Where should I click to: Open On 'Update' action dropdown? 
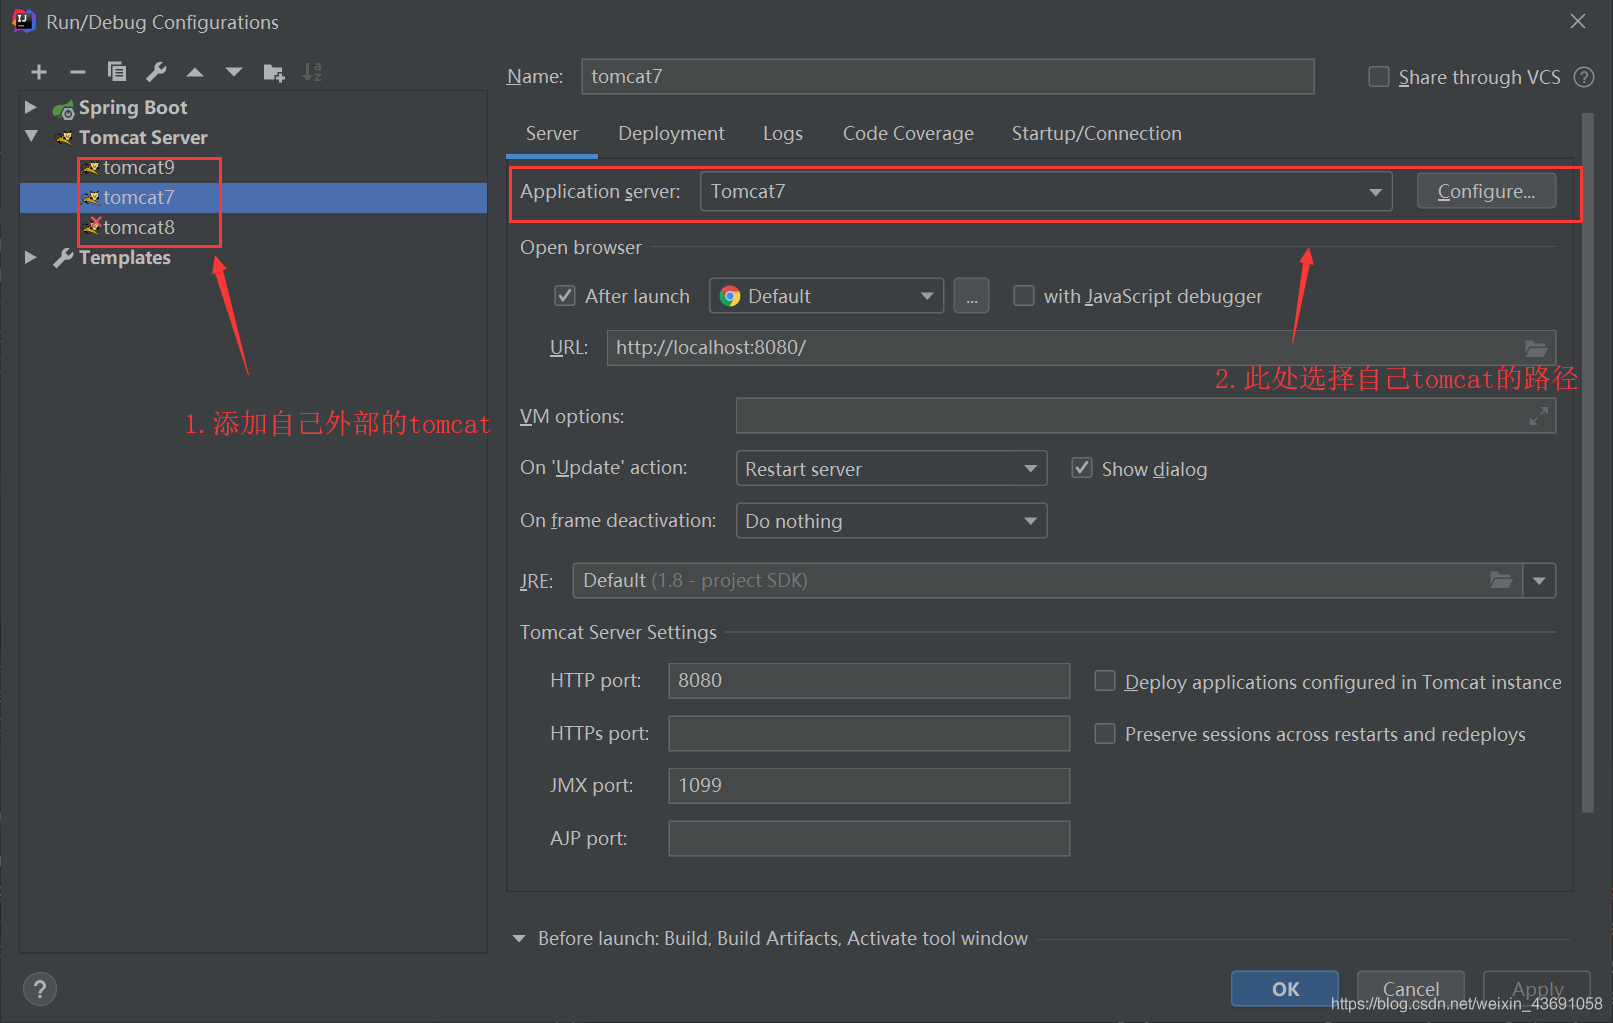point(891,468)
